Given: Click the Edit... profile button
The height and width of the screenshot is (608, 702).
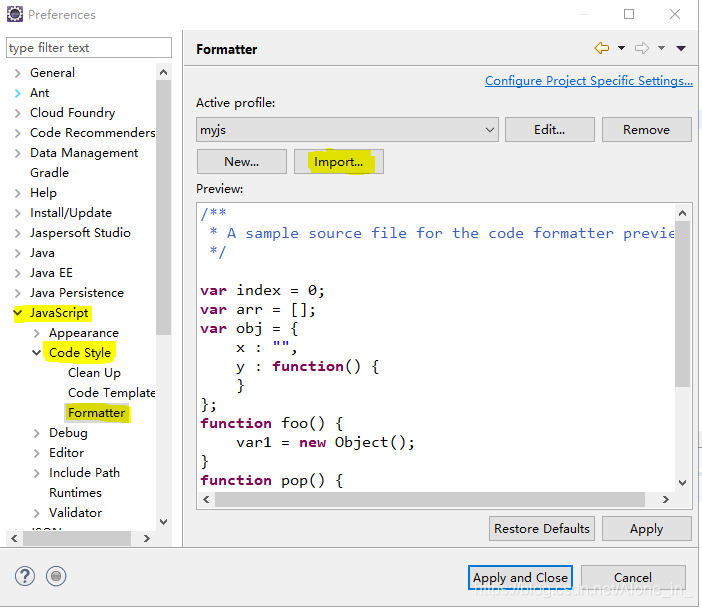Looking at the screenshot, I should click(549, 130).
